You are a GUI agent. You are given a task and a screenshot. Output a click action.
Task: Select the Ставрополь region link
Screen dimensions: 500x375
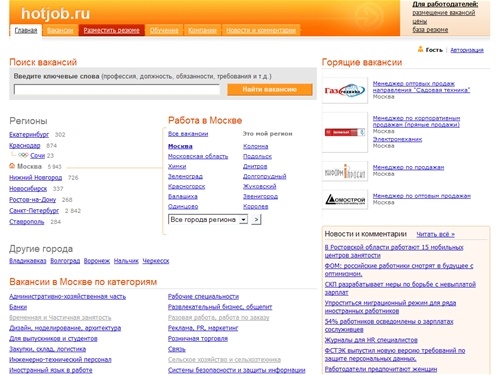tap(27, 221)
